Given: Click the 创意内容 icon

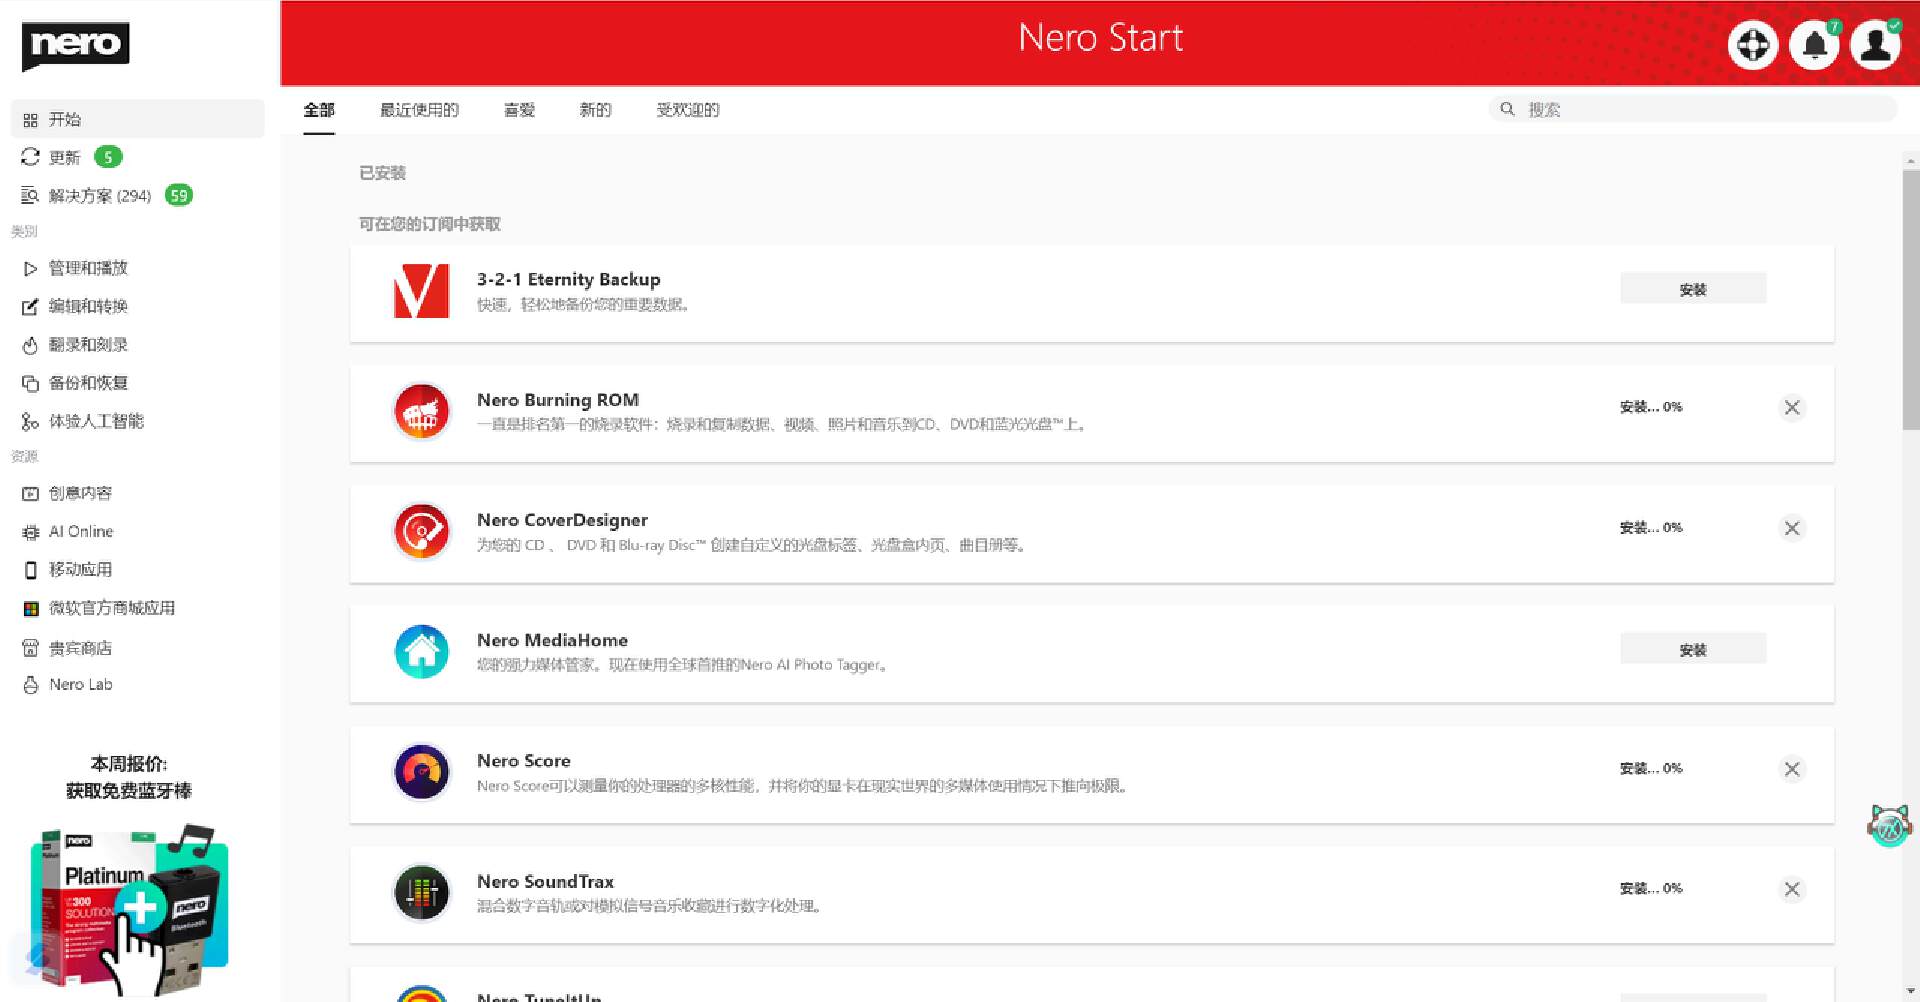Looking at the screenshot, I should (x=30, y=493).
